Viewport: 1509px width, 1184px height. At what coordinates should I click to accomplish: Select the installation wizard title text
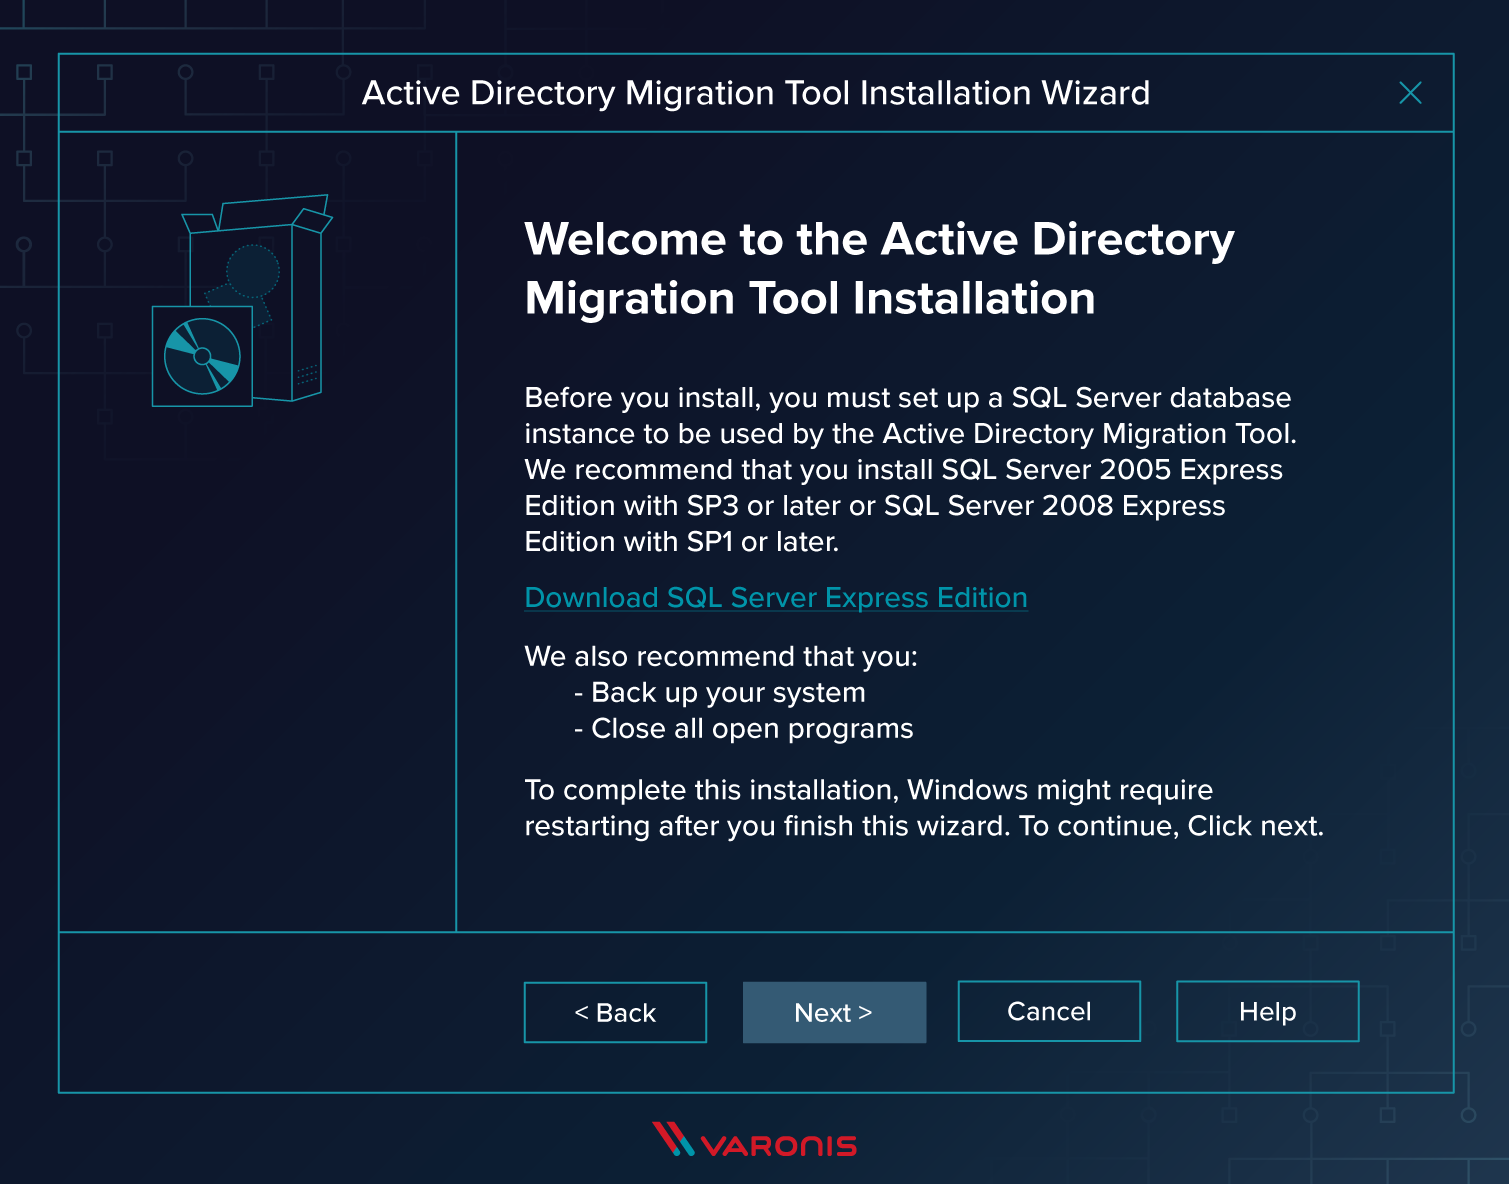tap(756, 93)
